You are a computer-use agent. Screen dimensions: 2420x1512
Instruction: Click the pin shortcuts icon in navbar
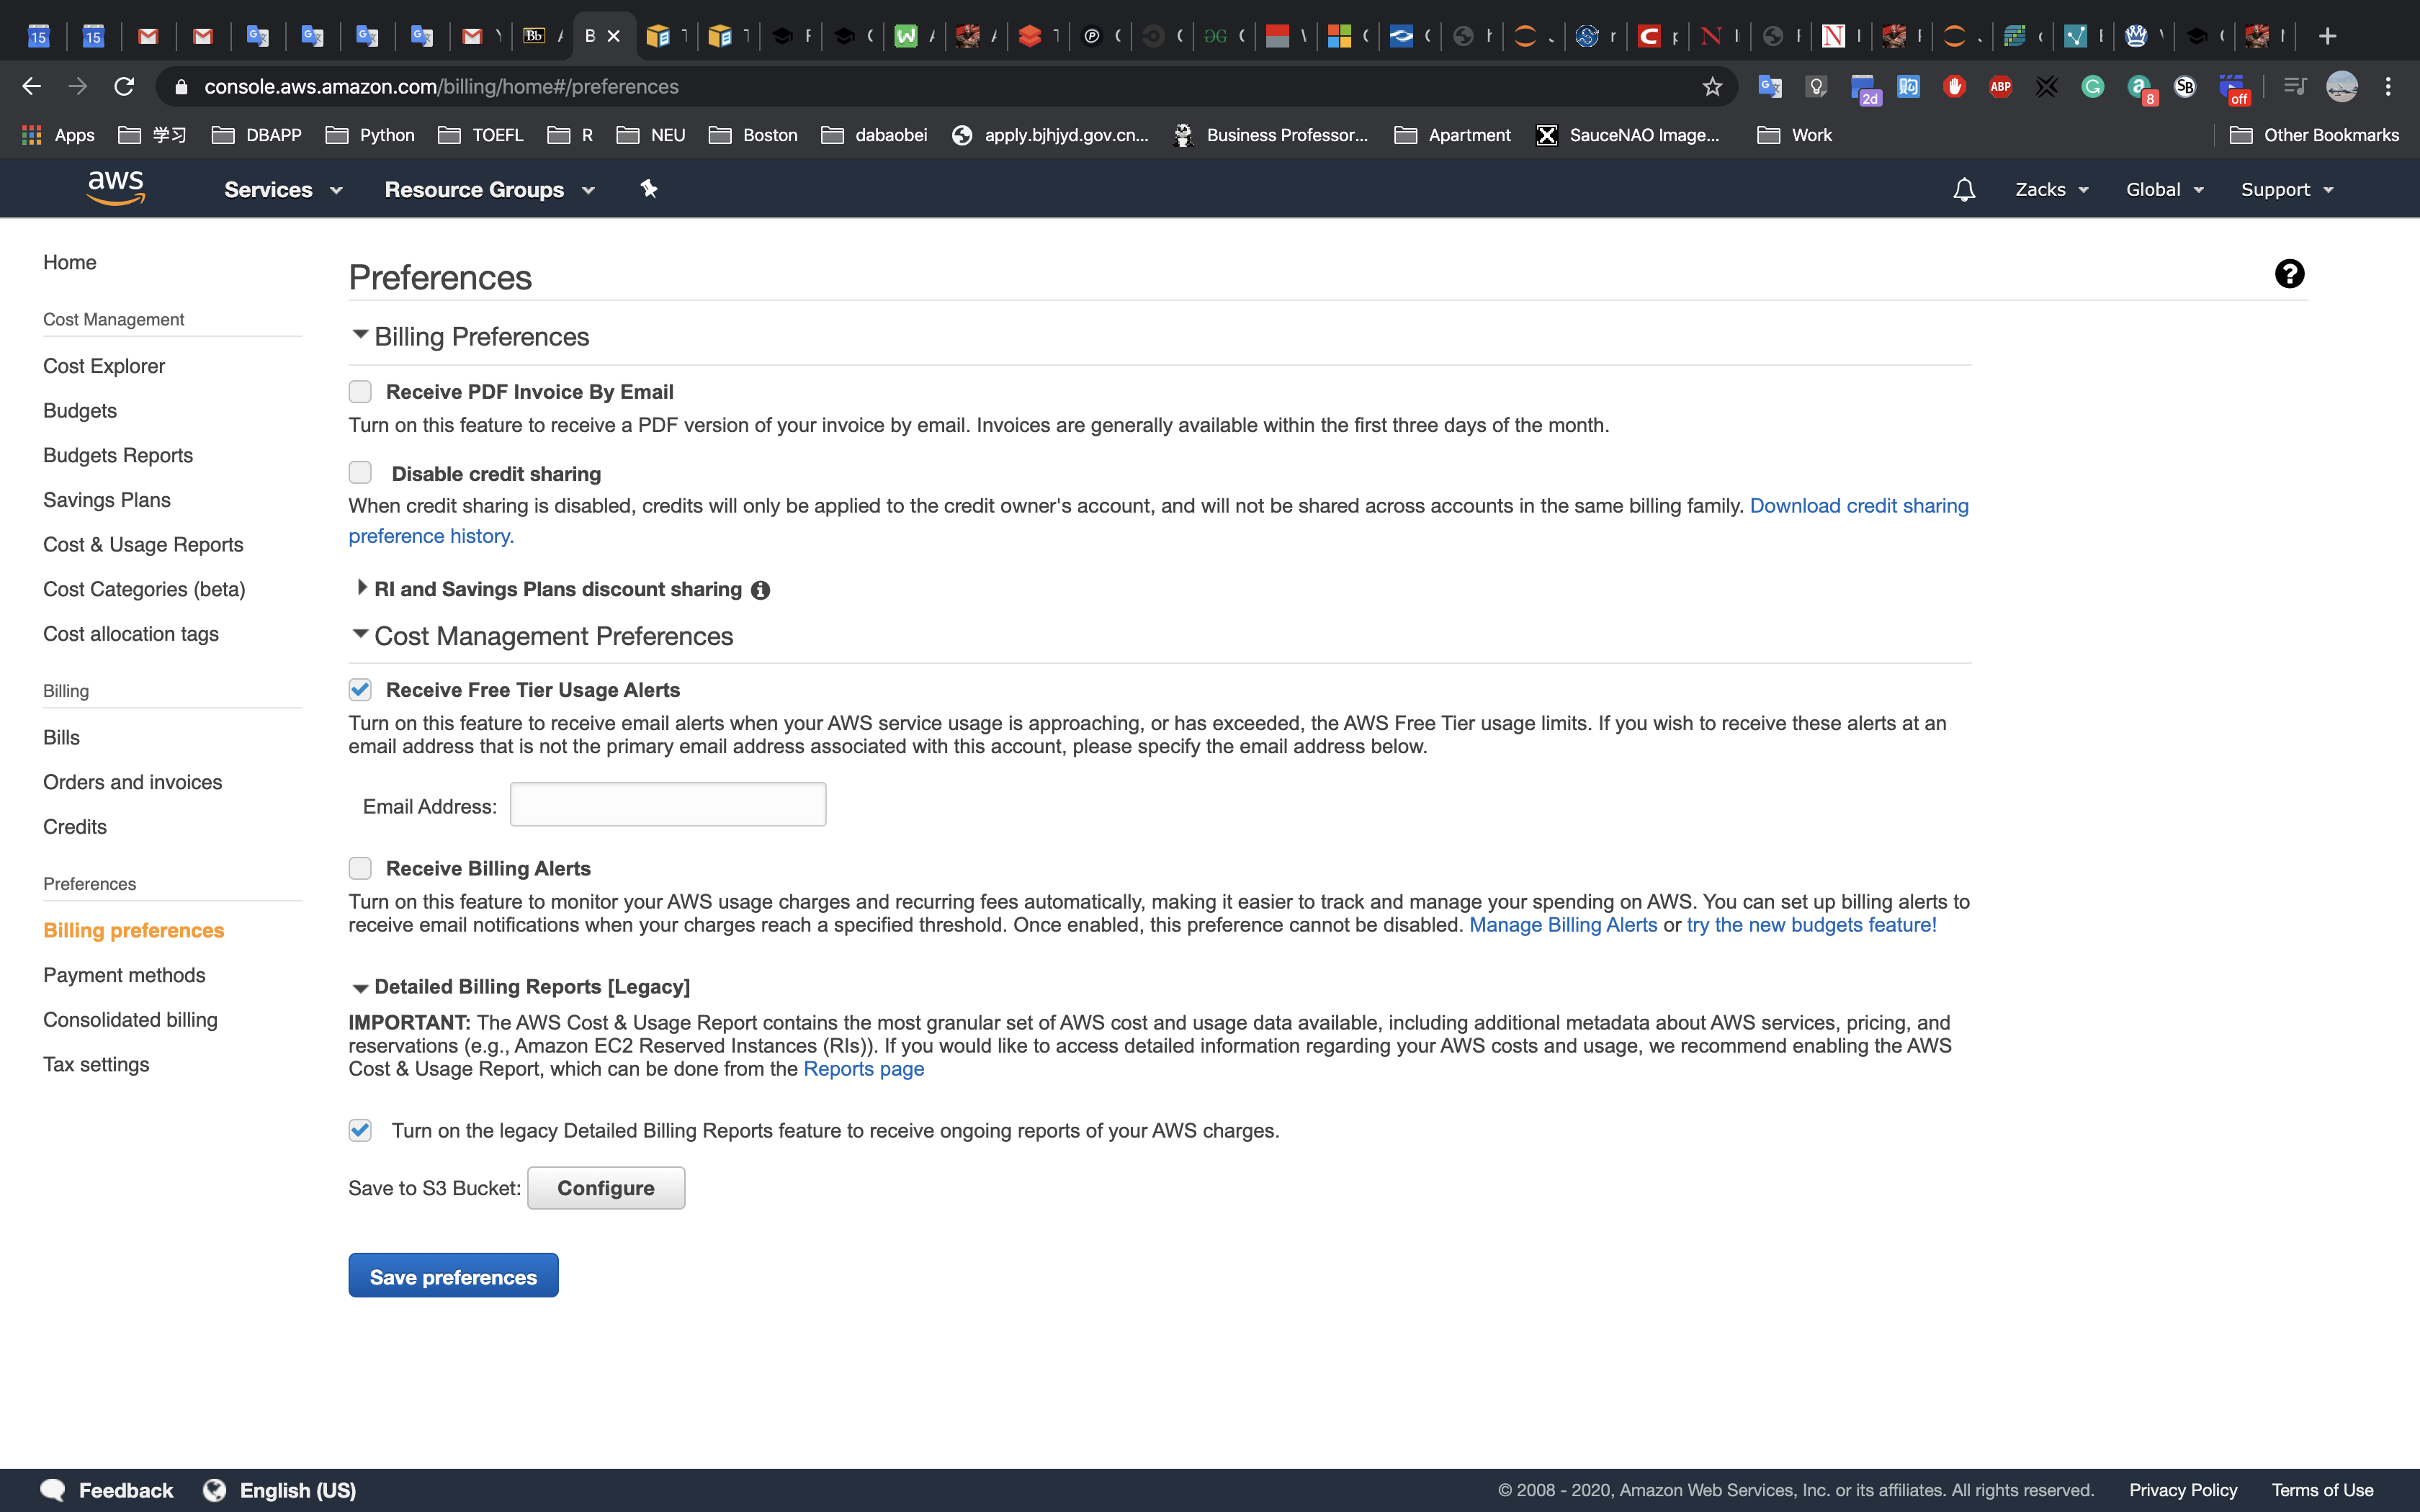649,189
